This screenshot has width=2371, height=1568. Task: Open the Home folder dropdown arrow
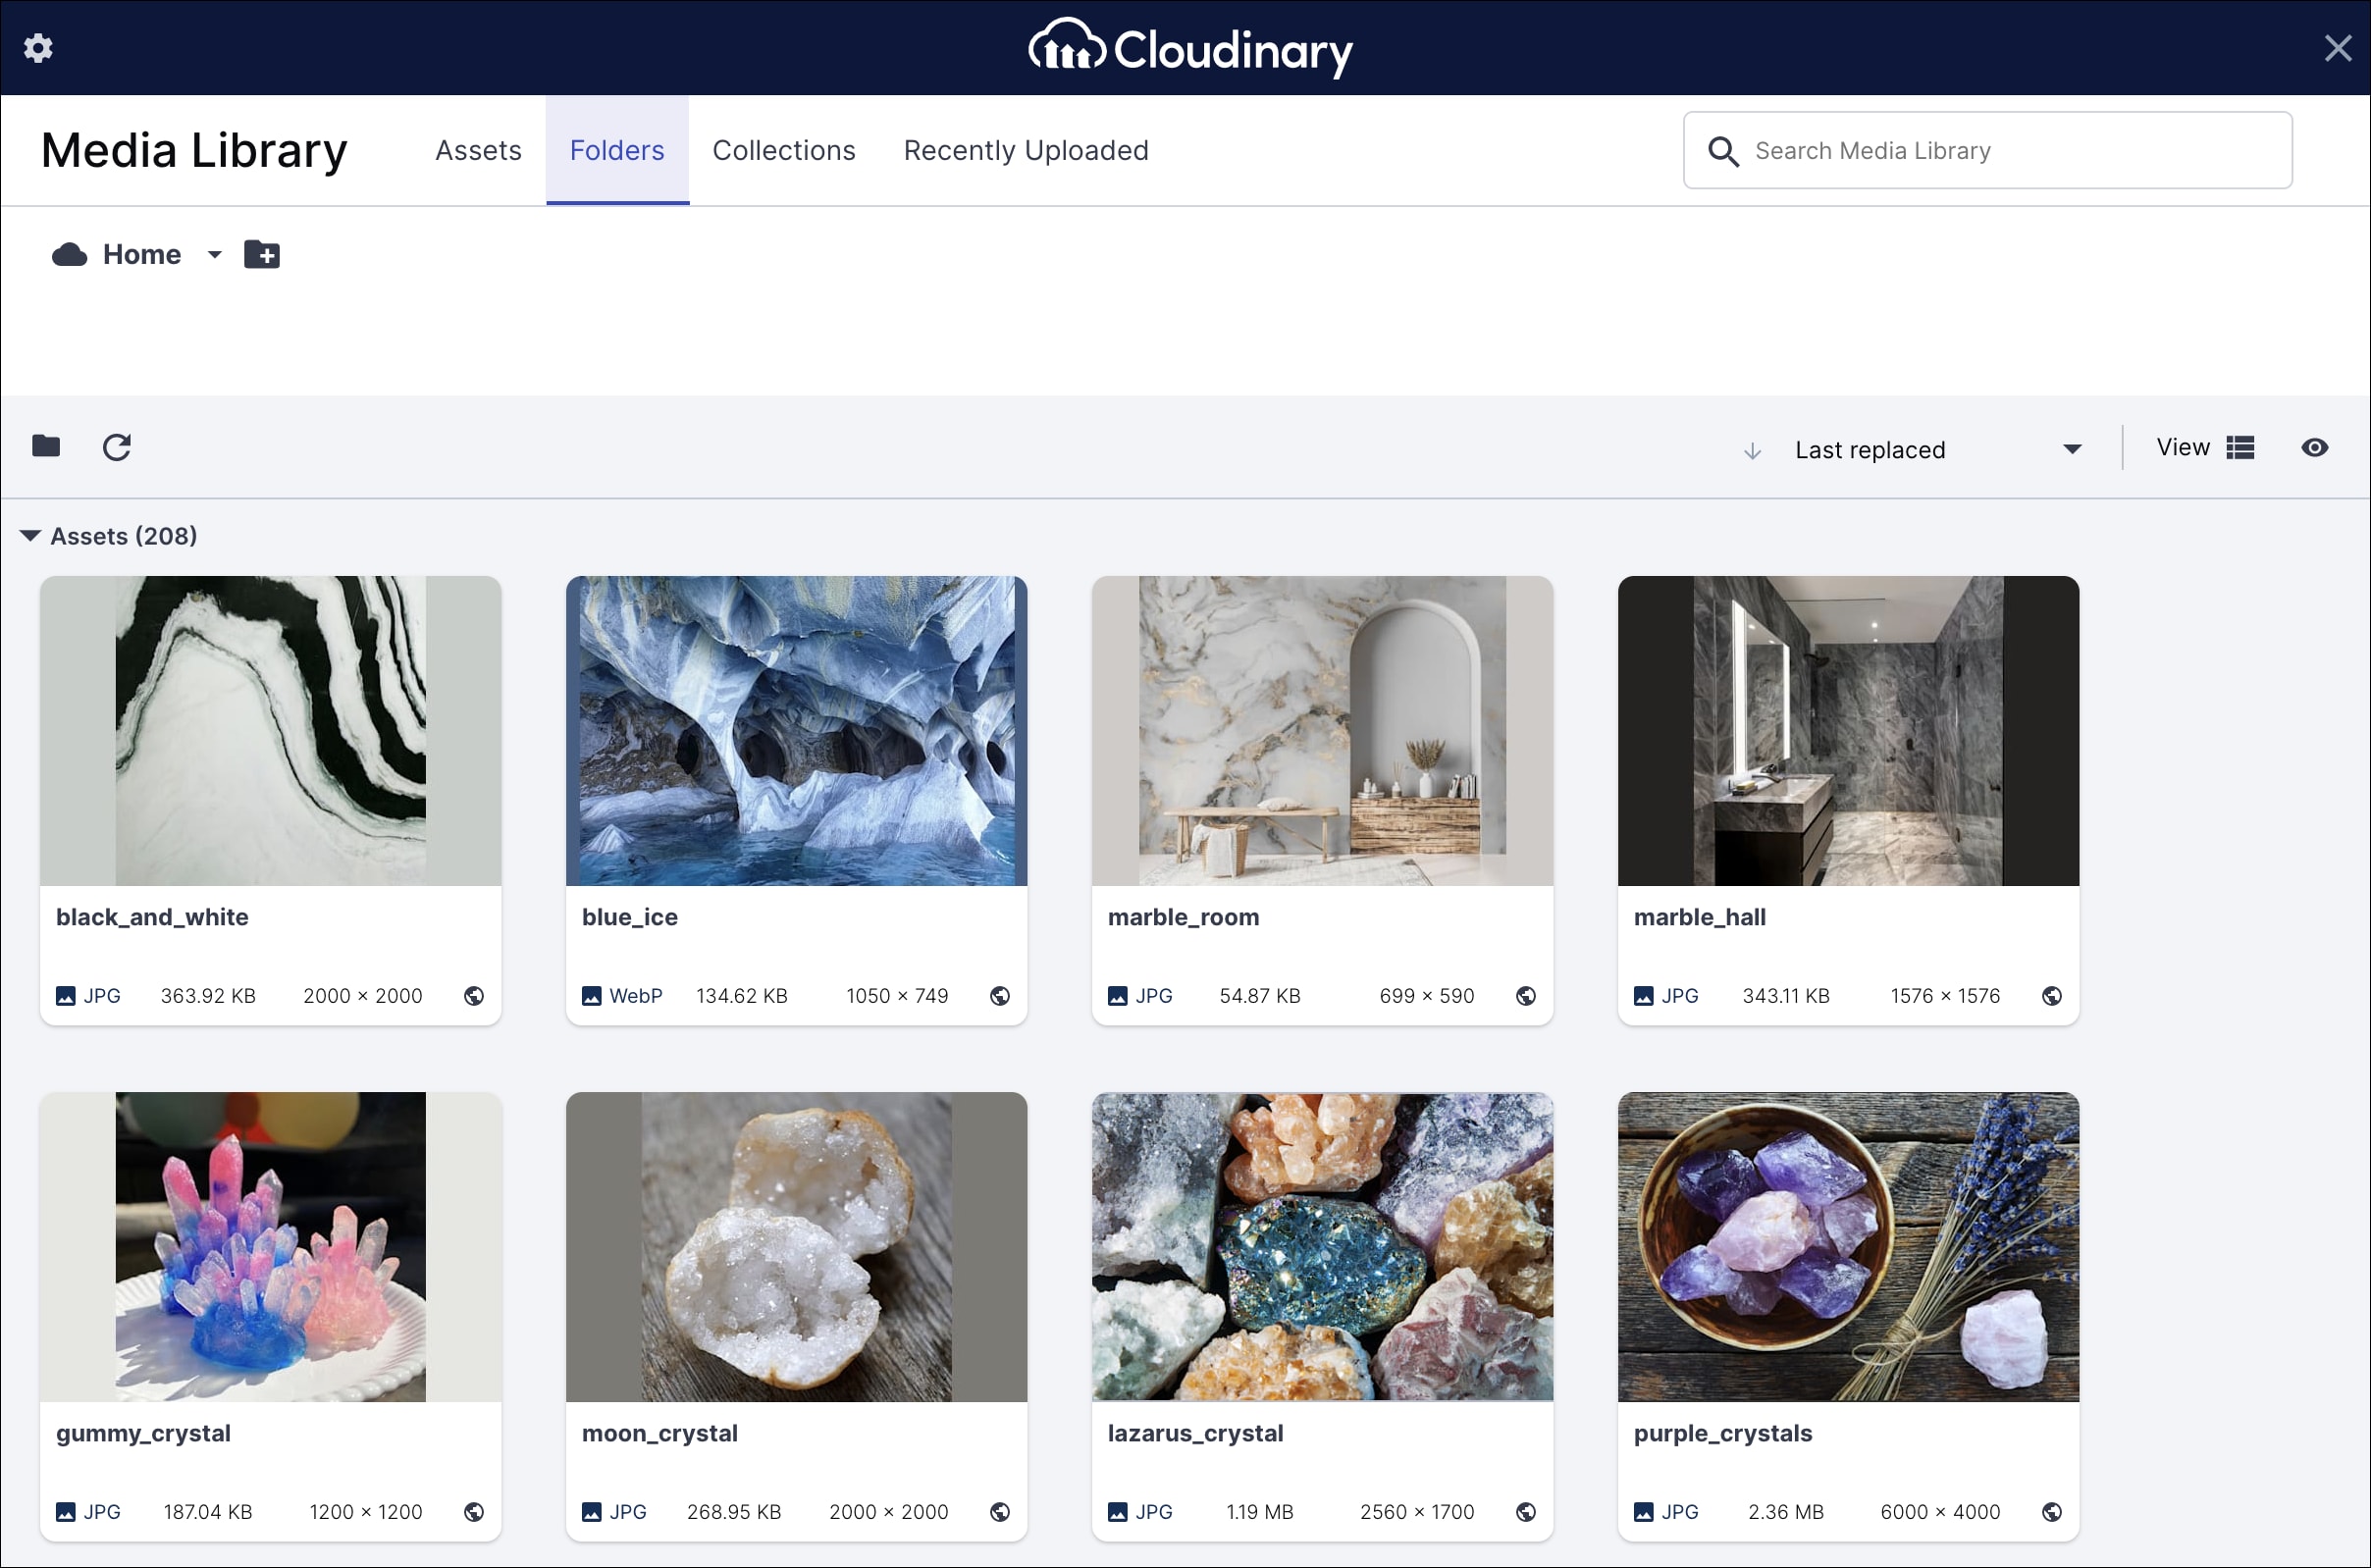(214, 255)
